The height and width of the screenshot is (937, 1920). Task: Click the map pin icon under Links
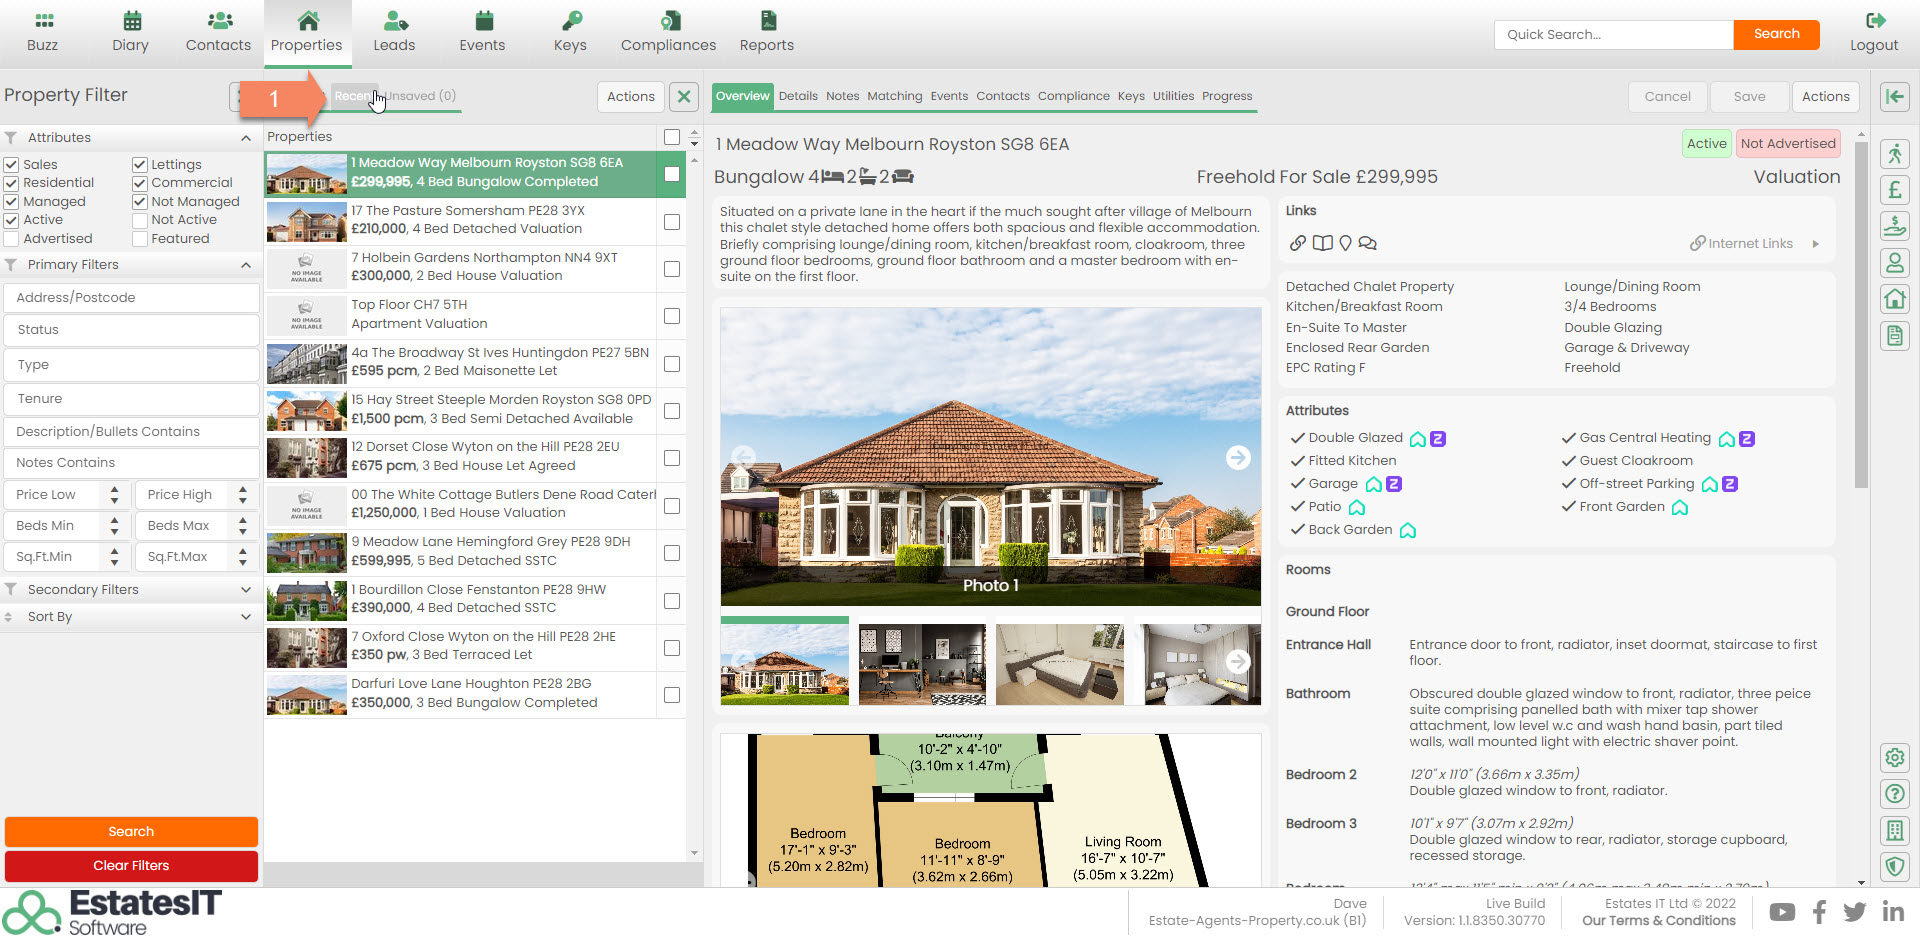click(x=1345, y=243)
